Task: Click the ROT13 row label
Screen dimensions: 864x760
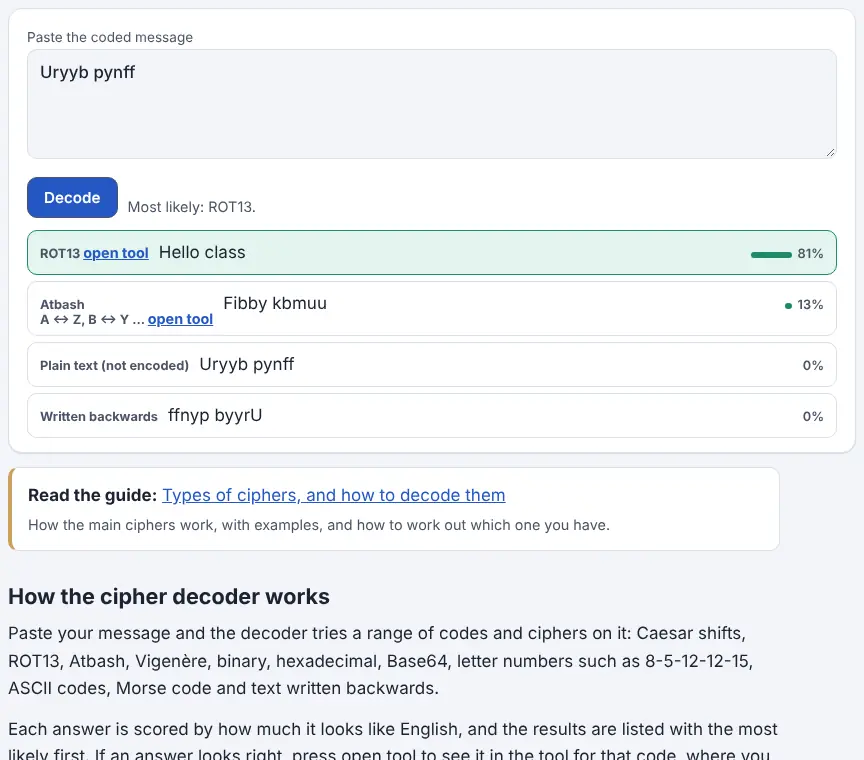Action: [60, 254]
